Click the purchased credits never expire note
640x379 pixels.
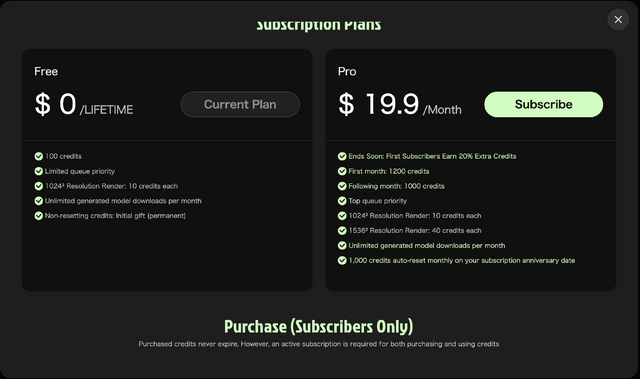(x=319, y=344)
